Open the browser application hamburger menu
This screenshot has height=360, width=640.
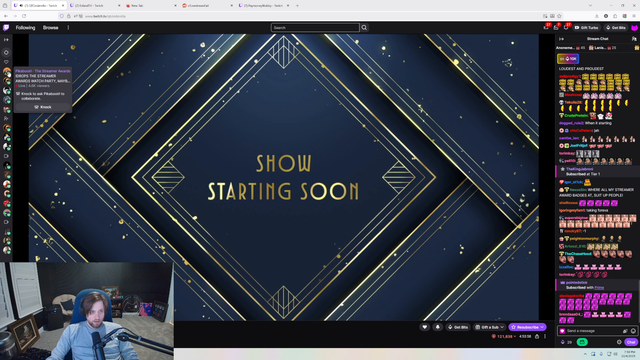pyautogui.click(x=634, y=16)
